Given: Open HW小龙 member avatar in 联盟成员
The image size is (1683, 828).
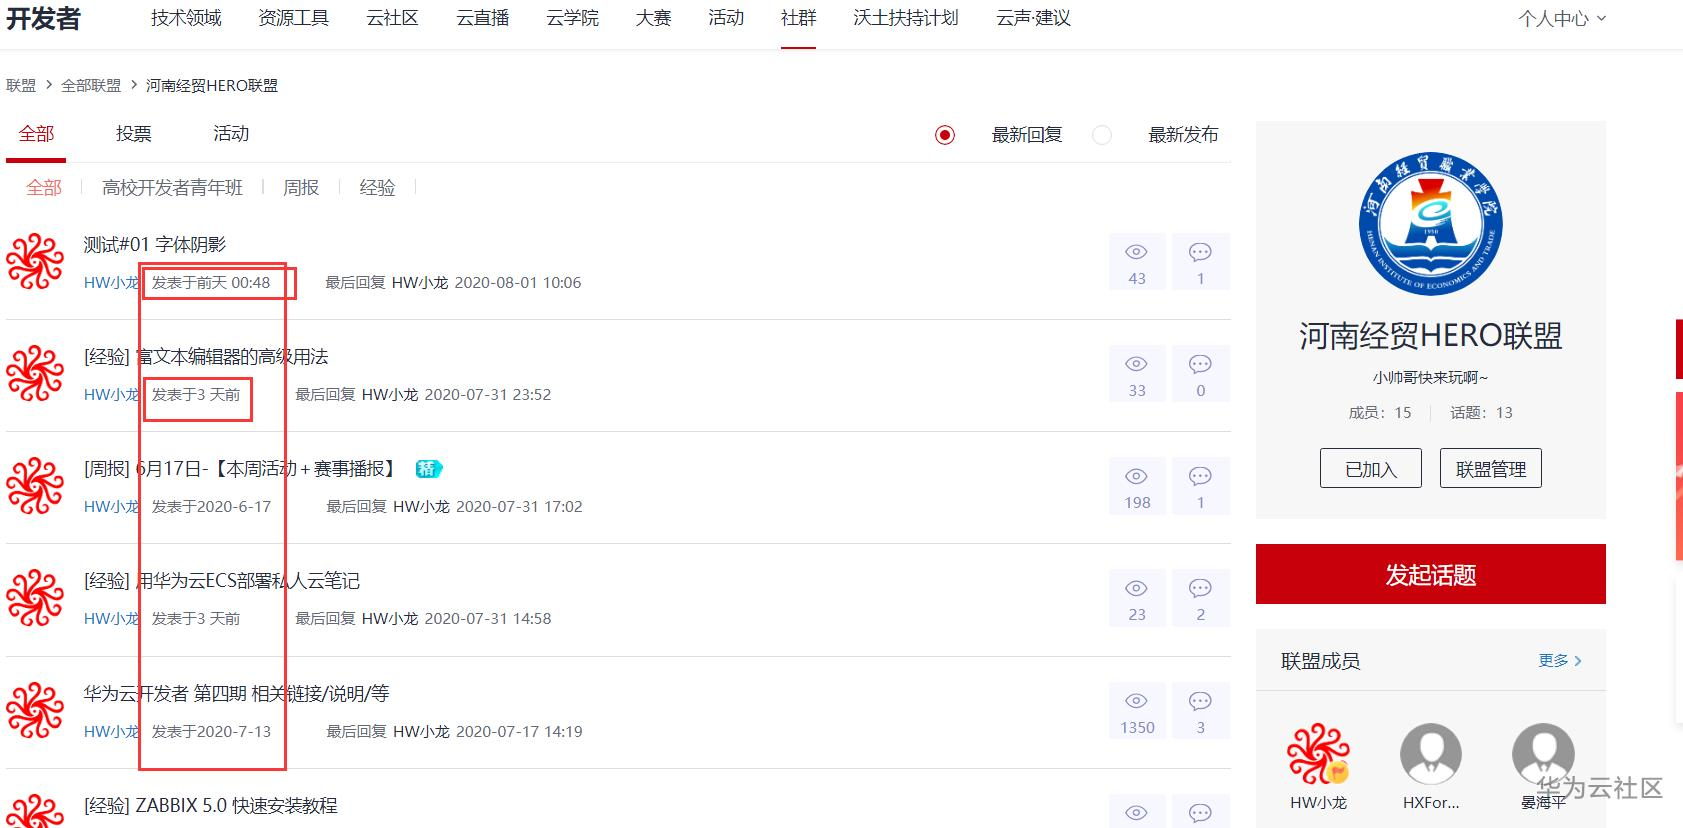Looking at the screenshot, I should [x=1318, y=754].
